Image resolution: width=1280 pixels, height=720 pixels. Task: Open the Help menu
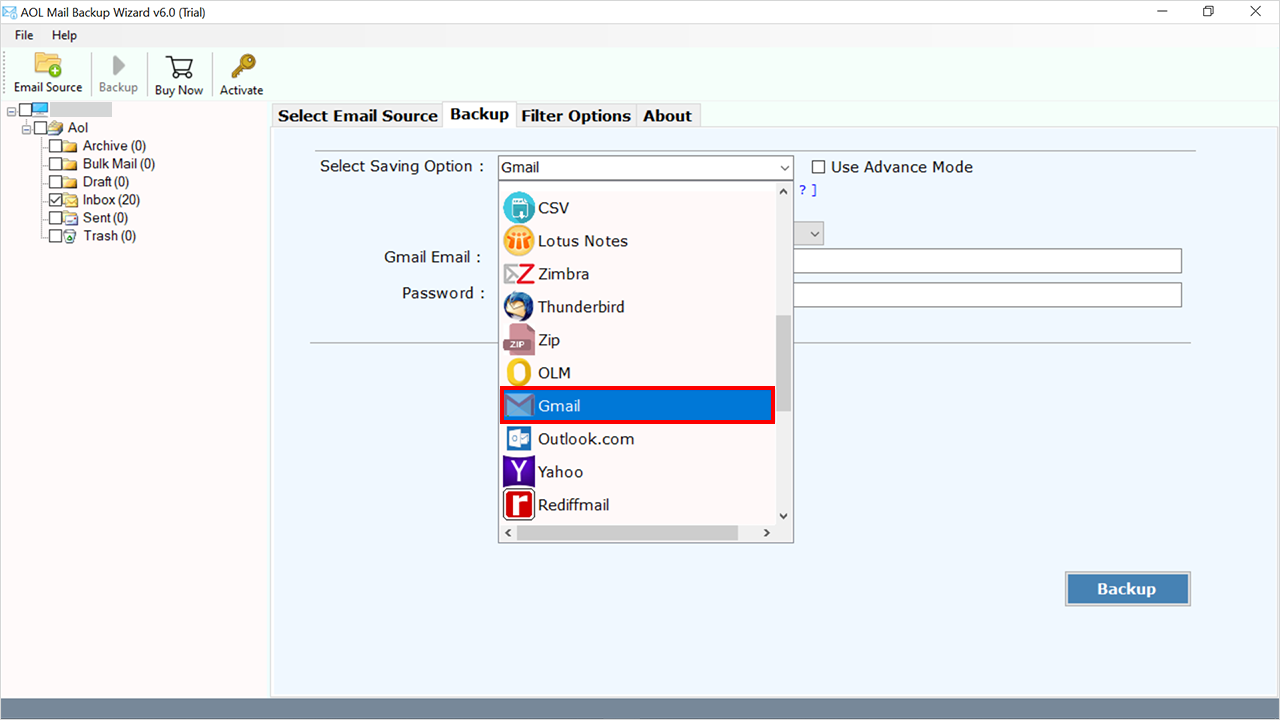tap(64, 35)
